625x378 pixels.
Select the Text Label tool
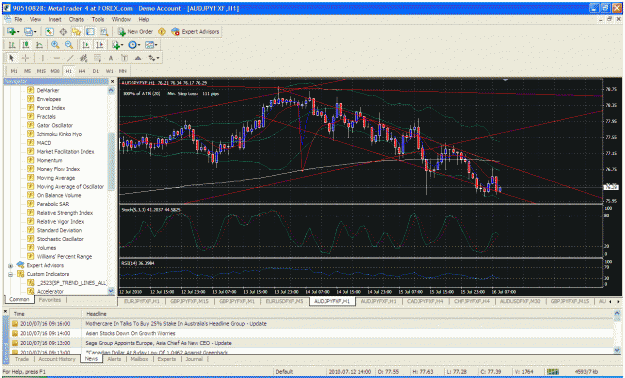tap(124, 58)
